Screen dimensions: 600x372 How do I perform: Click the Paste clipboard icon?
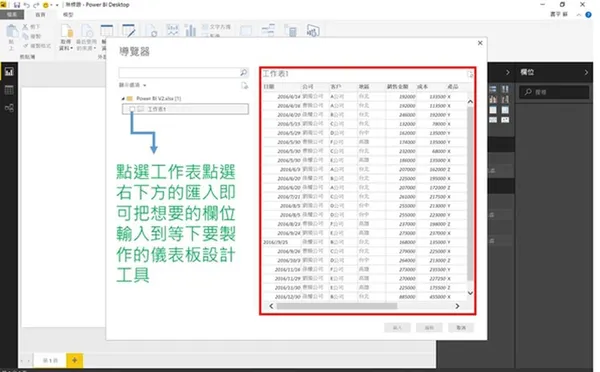(12, 31)
